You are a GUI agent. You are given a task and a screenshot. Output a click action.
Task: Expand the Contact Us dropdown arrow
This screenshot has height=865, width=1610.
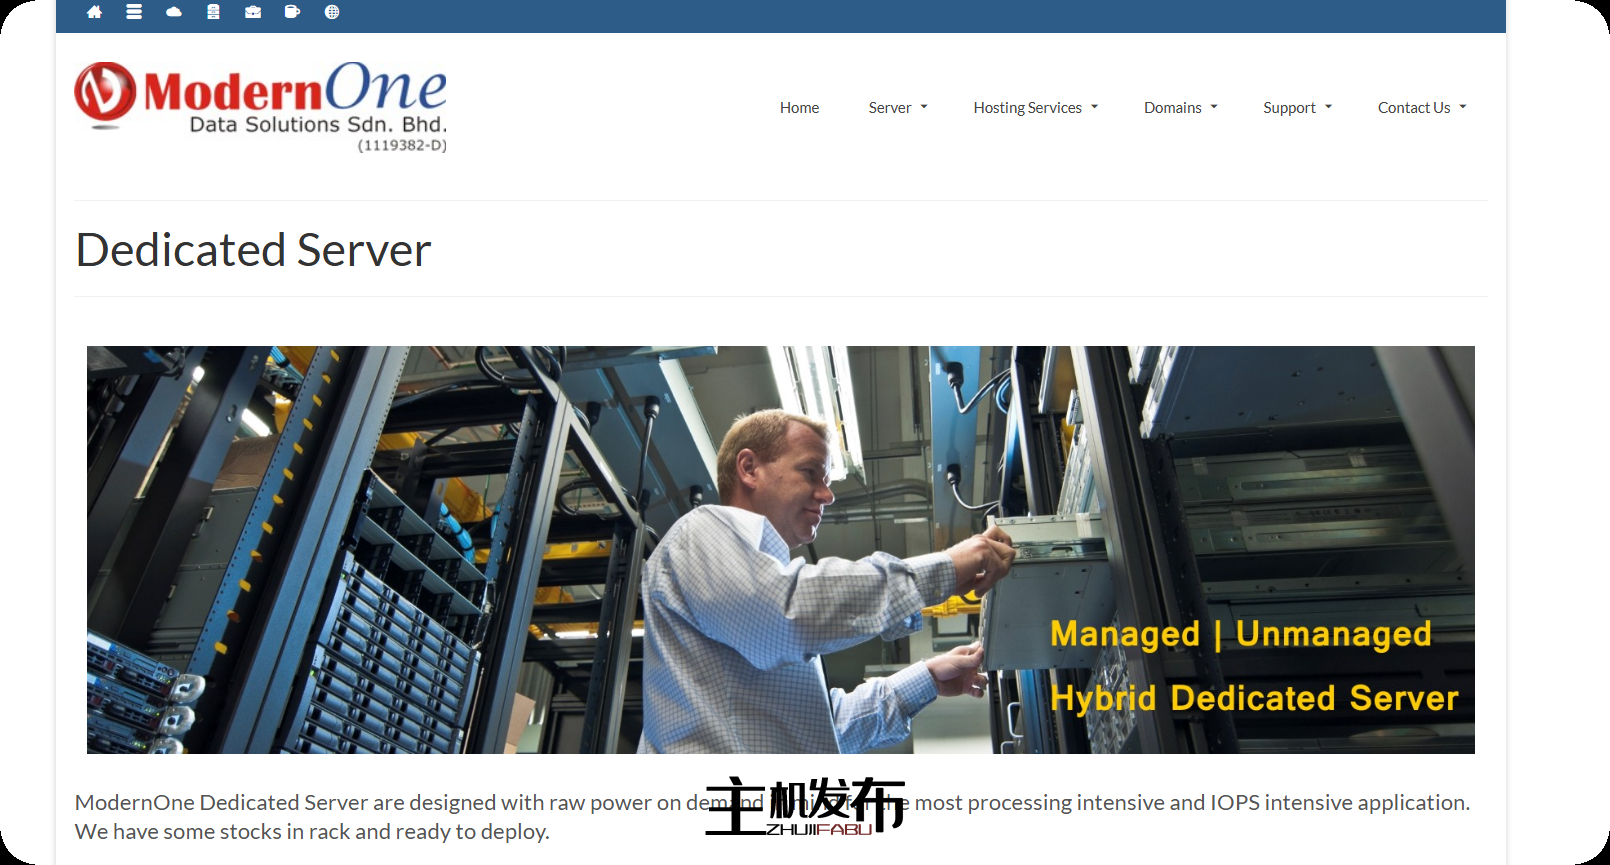(x=1463, y=107)
